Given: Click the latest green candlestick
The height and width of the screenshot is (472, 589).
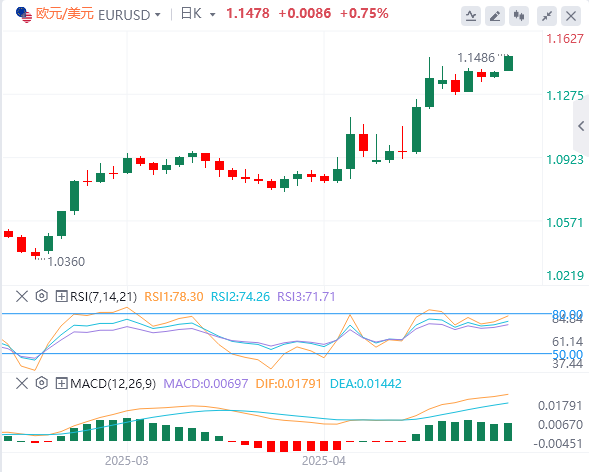Looking at the screenshot, I should click(x=508, y=63).
